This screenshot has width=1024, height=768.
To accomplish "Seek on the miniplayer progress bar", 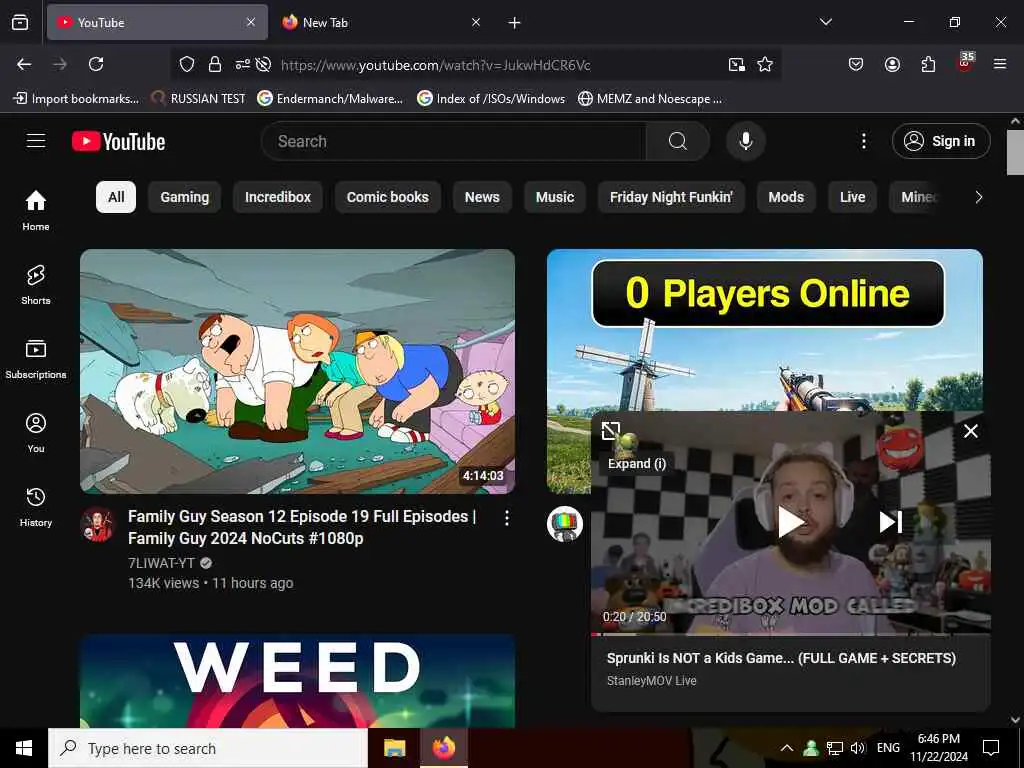I will click(x=790, y=633).
